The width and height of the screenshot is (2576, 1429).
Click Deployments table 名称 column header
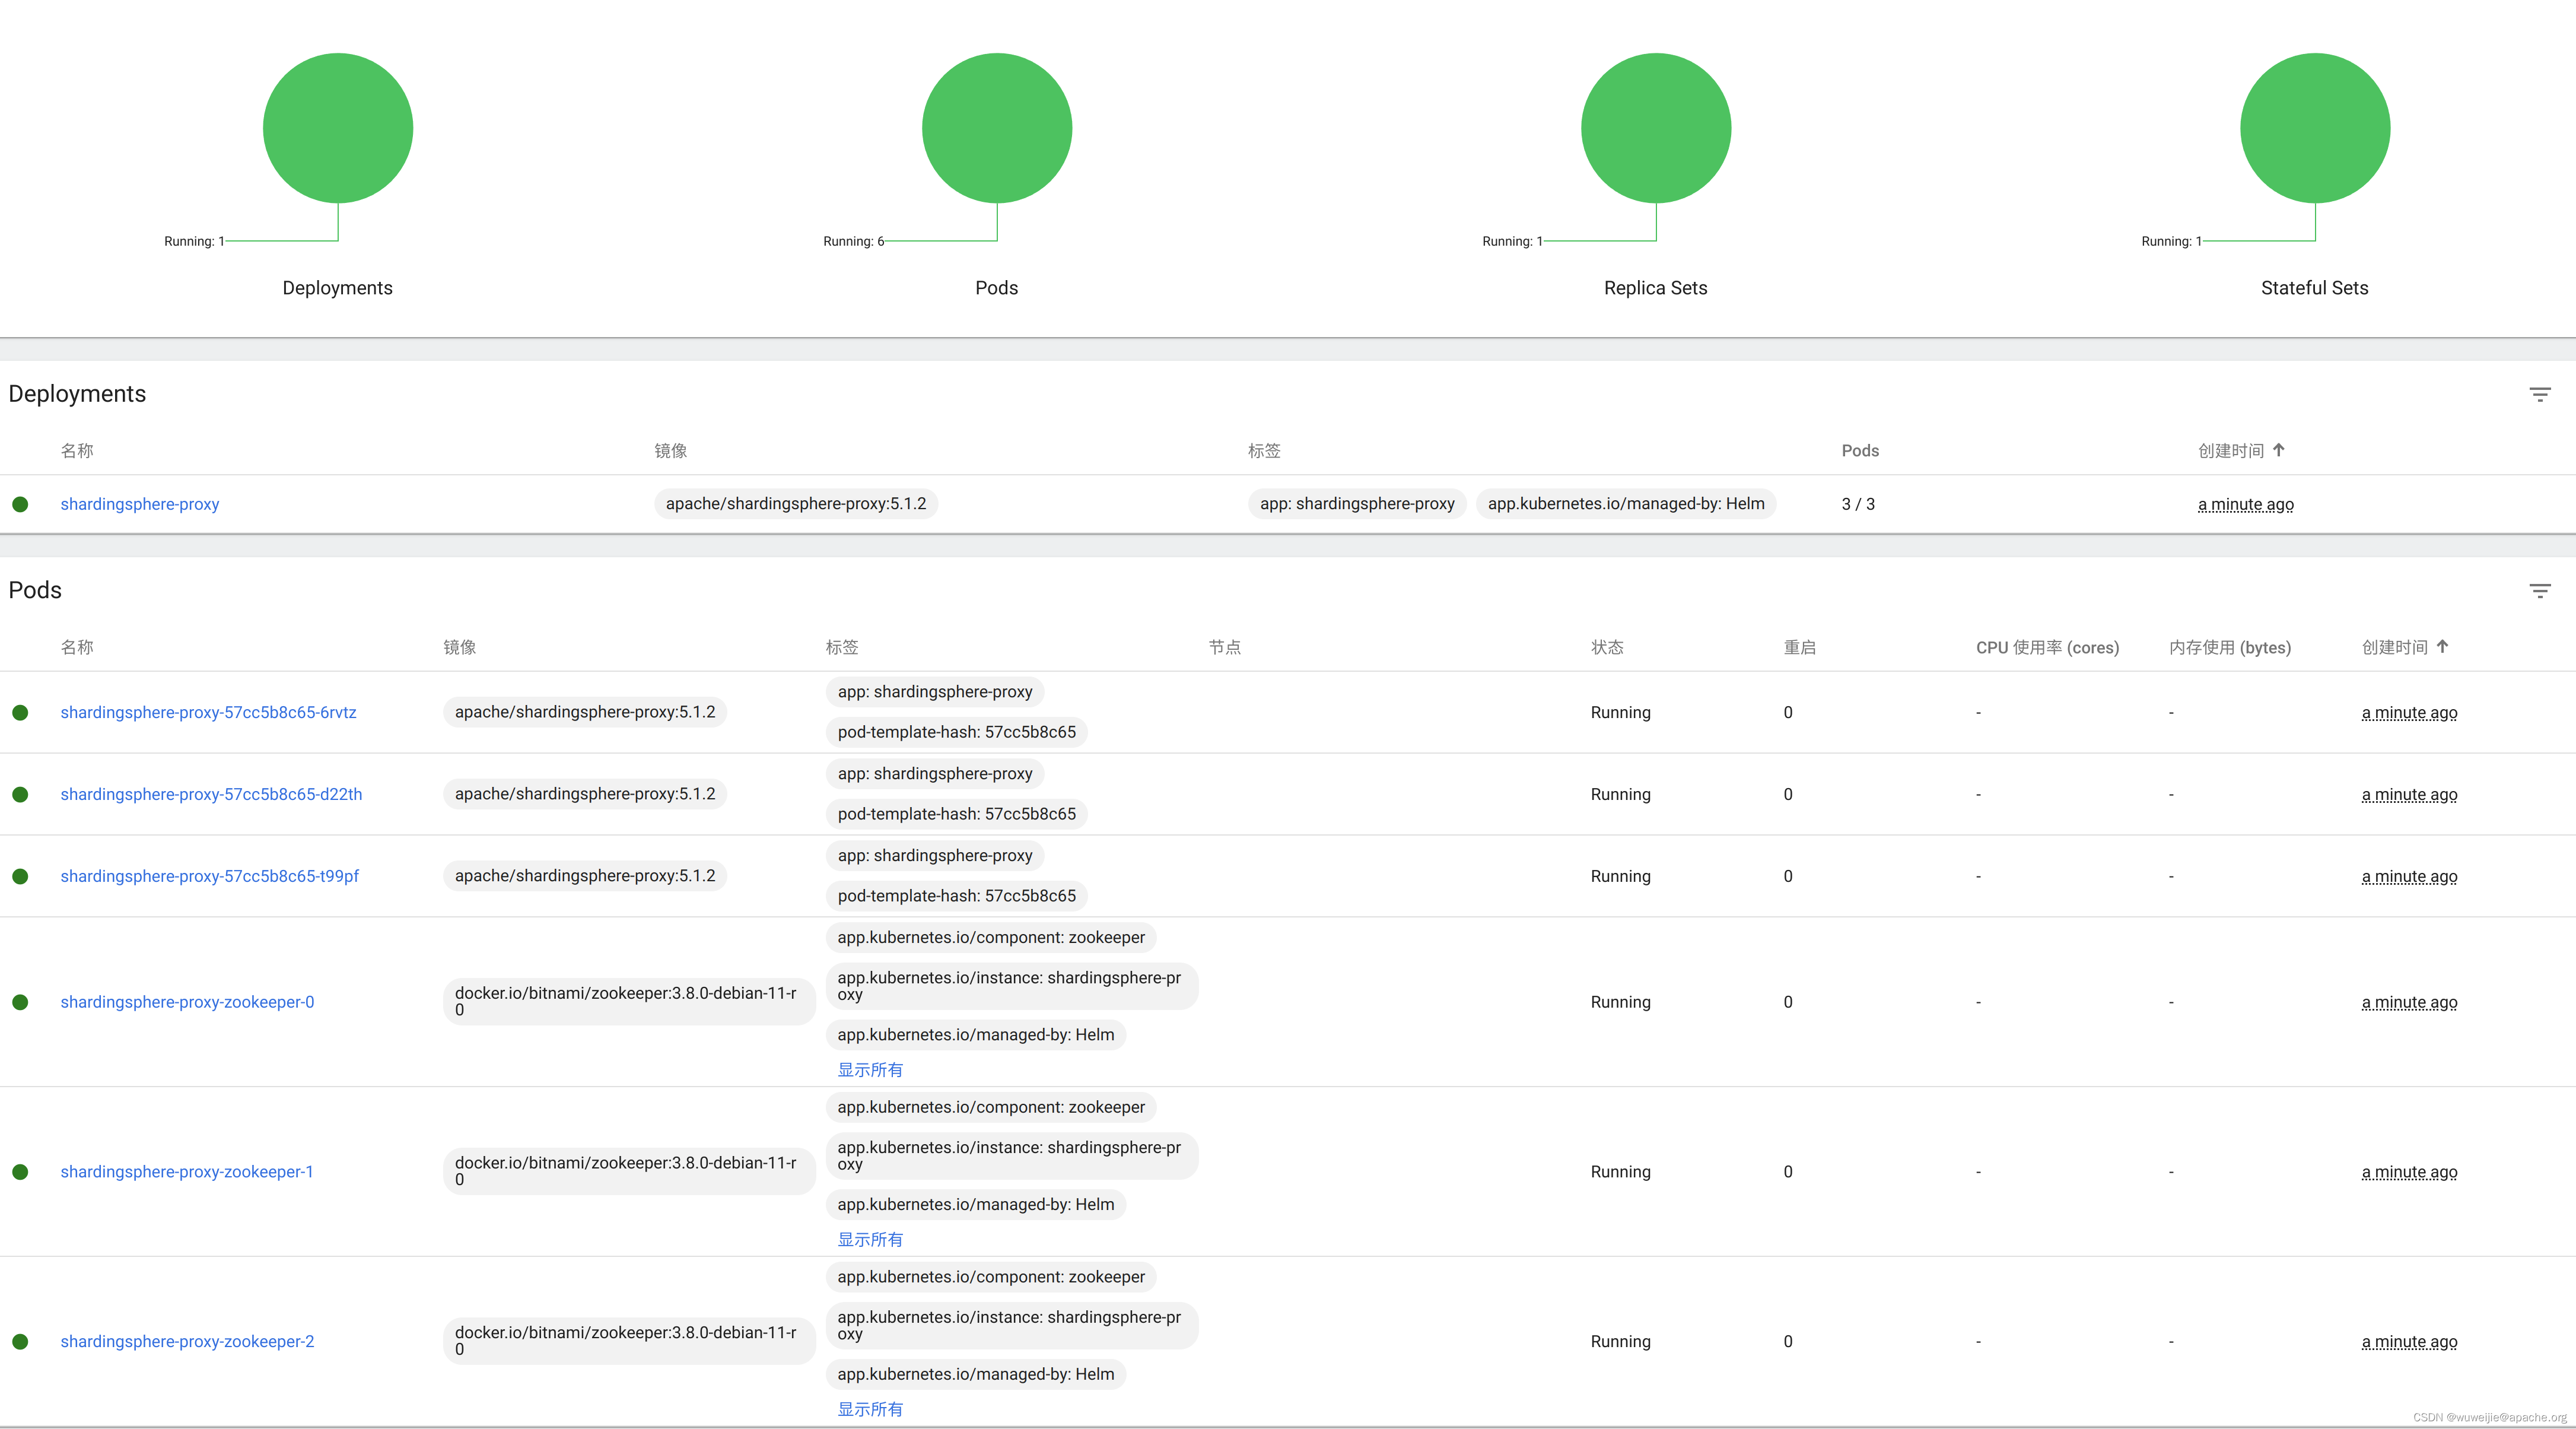(x=77, y=451)
